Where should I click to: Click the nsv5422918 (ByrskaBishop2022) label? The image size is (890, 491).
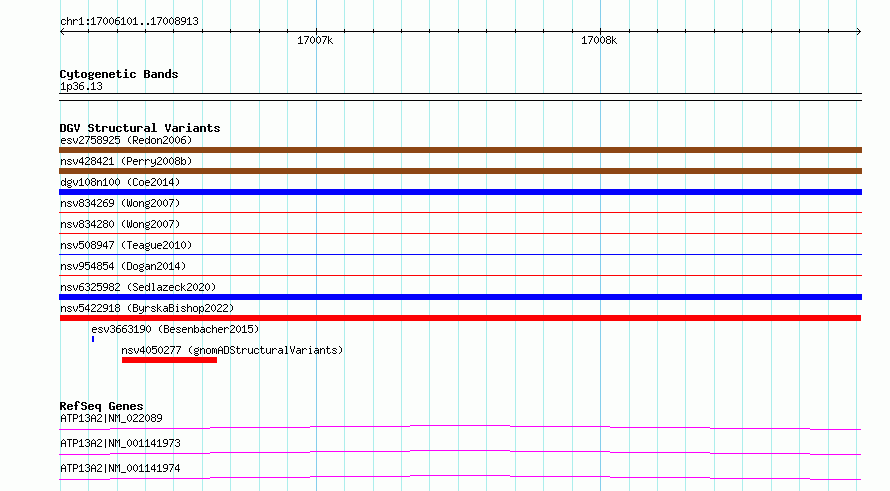pos(147,308)
